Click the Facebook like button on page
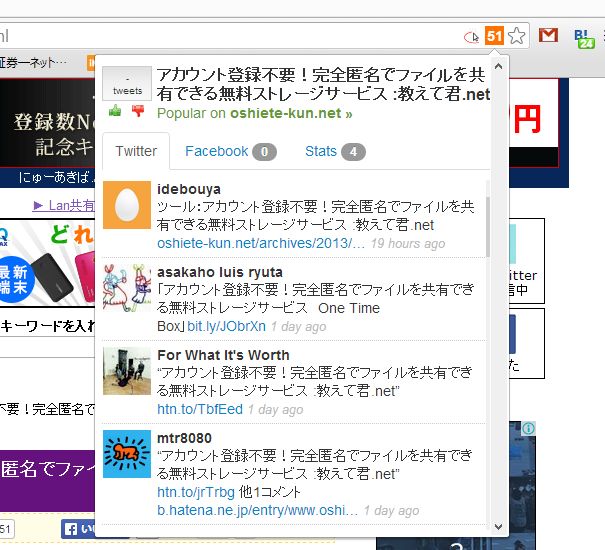Screen dimensions: 605x550 (78, 529)
